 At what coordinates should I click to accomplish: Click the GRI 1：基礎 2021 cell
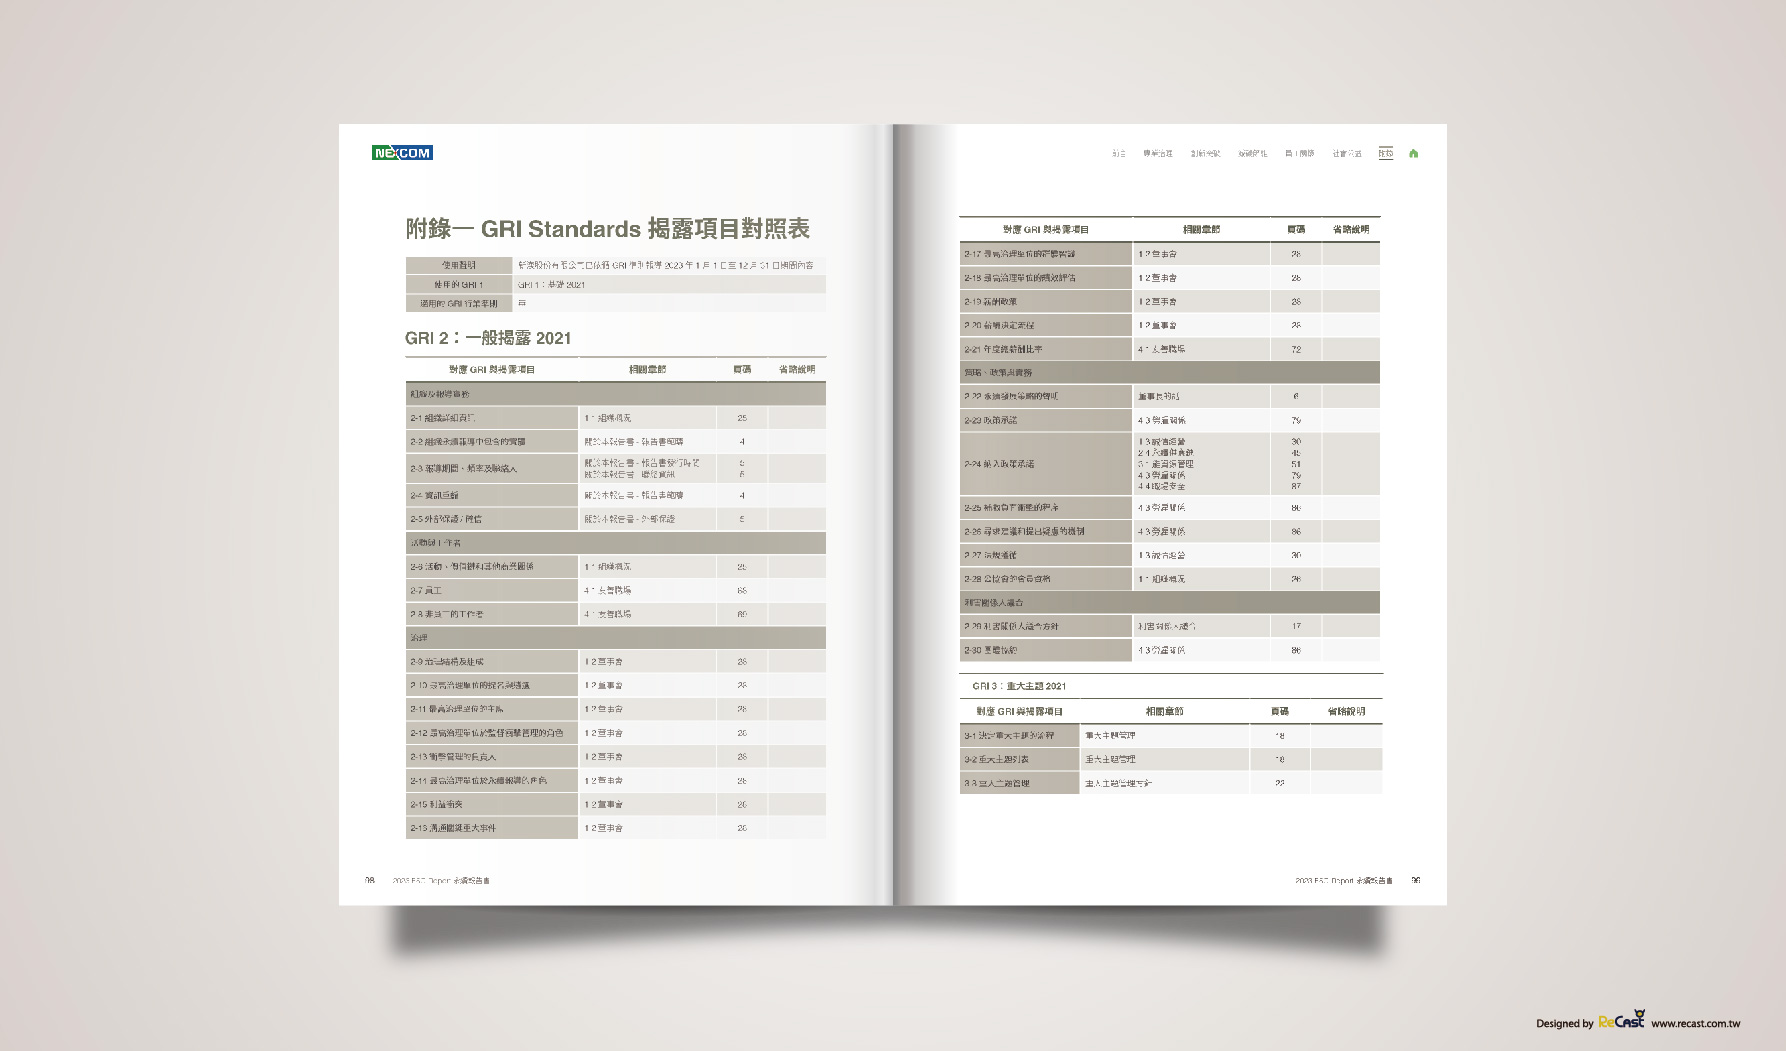click(670, 284)
